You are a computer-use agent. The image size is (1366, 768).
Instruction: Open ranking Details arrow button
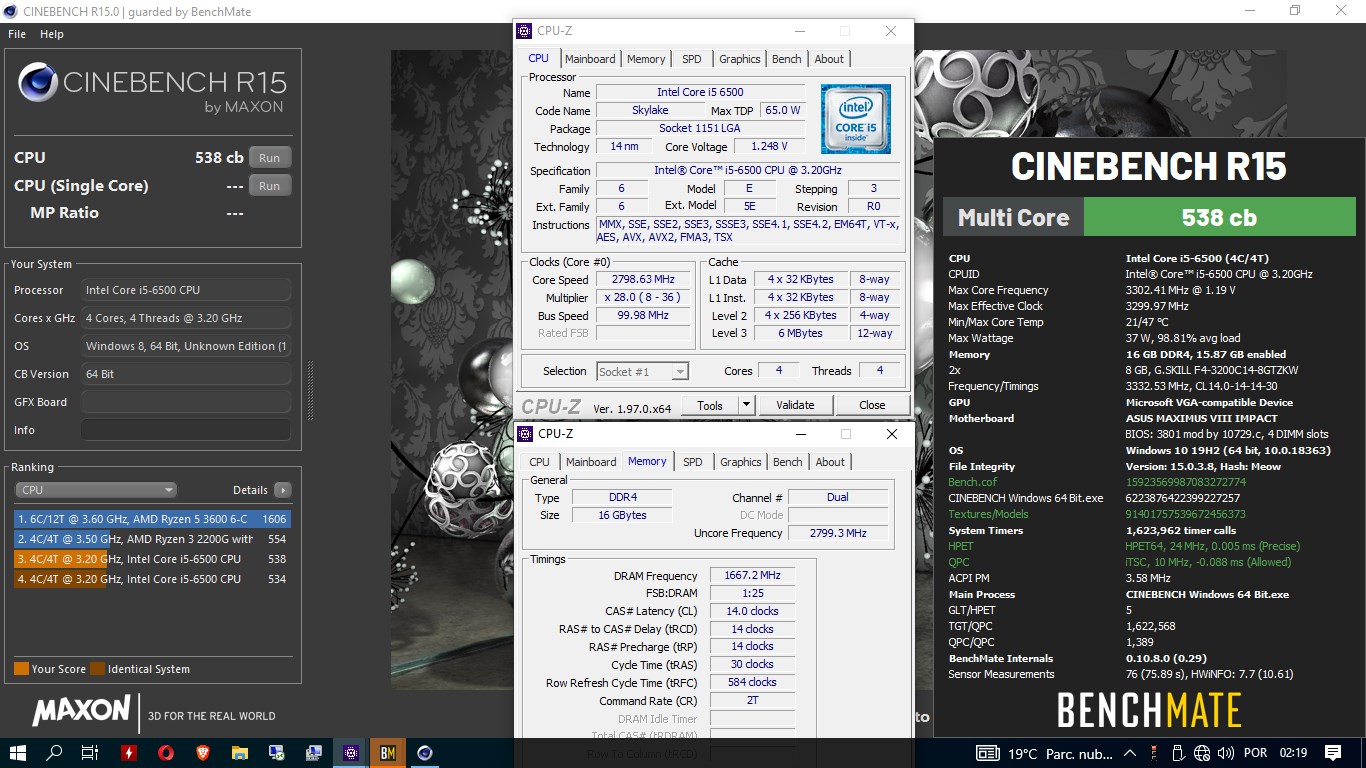click(x=283, y=490)
